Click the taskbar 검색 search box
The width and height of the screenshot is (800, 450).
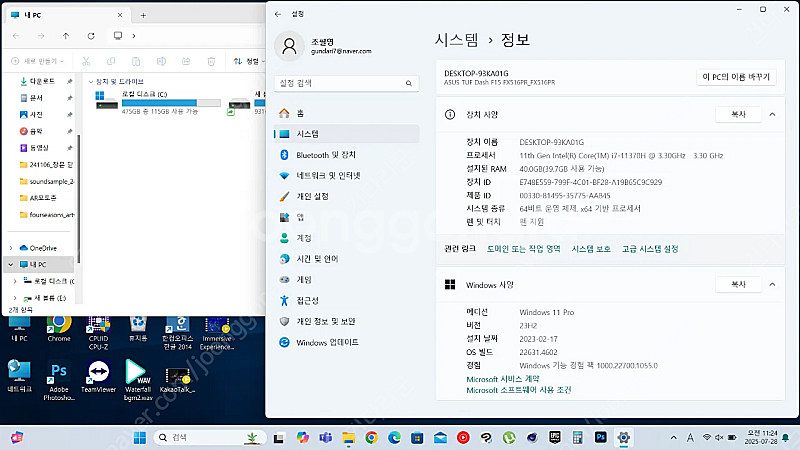210,438
